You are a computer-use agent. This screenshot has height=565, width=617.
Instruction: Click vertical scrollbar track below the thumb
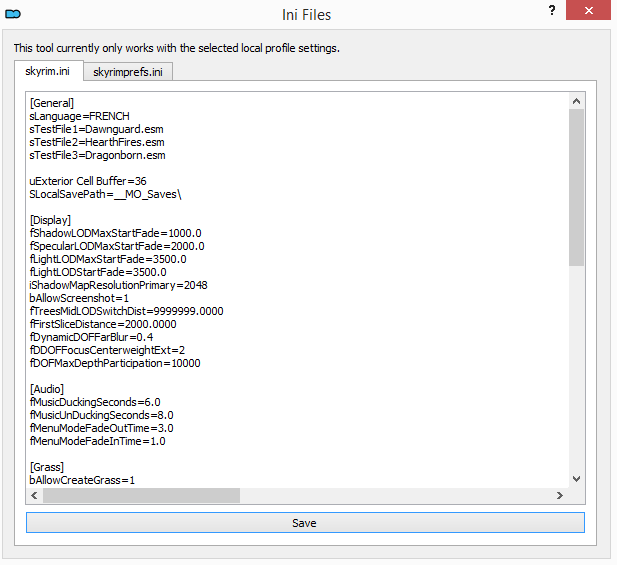point(576,369)
